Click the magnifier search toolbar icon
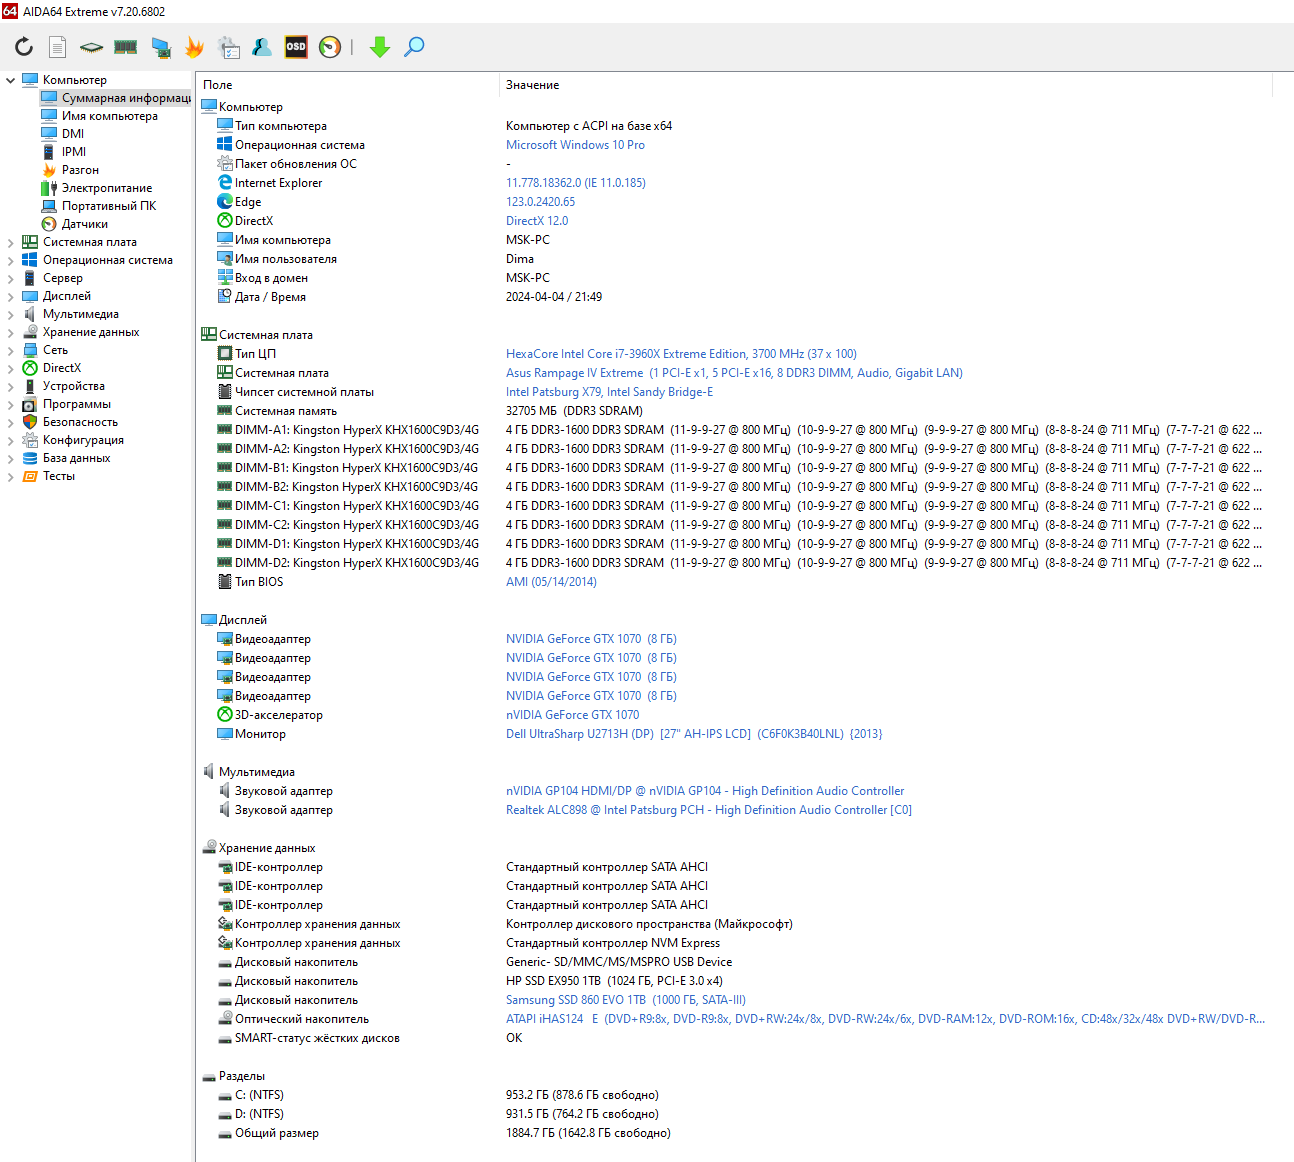 point(414,47)
